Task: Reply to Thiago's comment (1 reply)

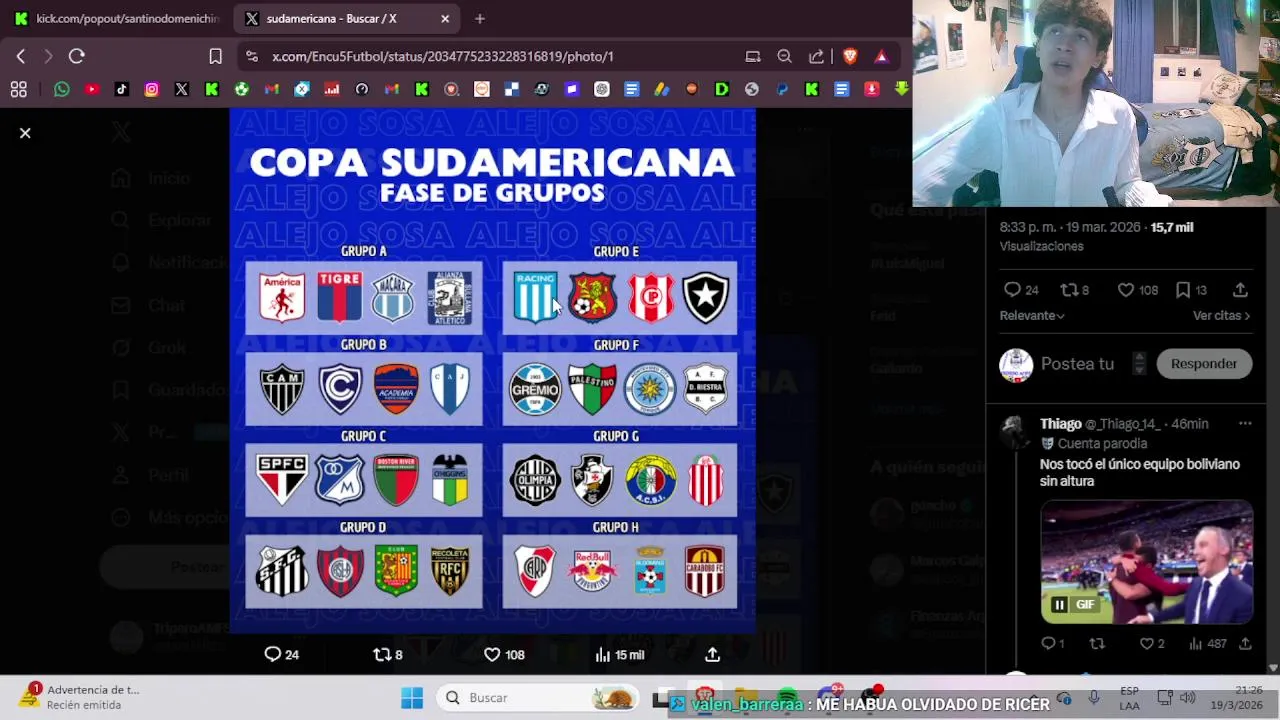Action: 1053,644
